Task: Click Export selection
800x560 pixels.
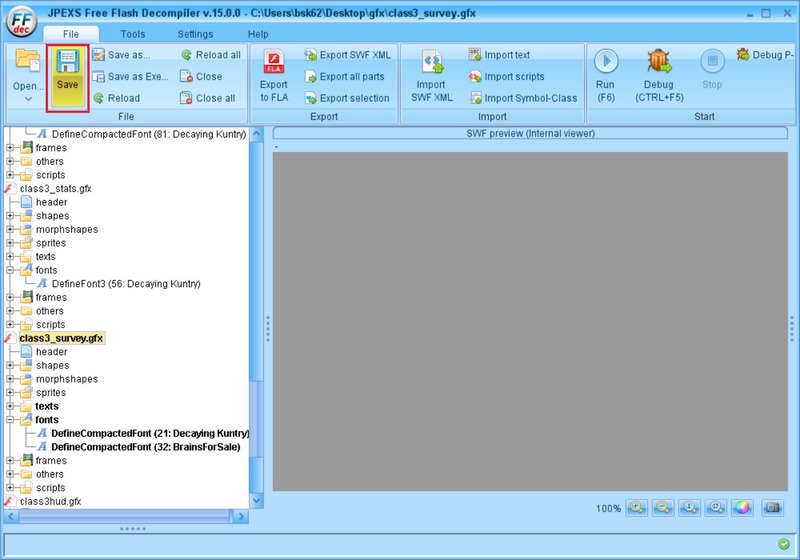Action: [347, 98]
